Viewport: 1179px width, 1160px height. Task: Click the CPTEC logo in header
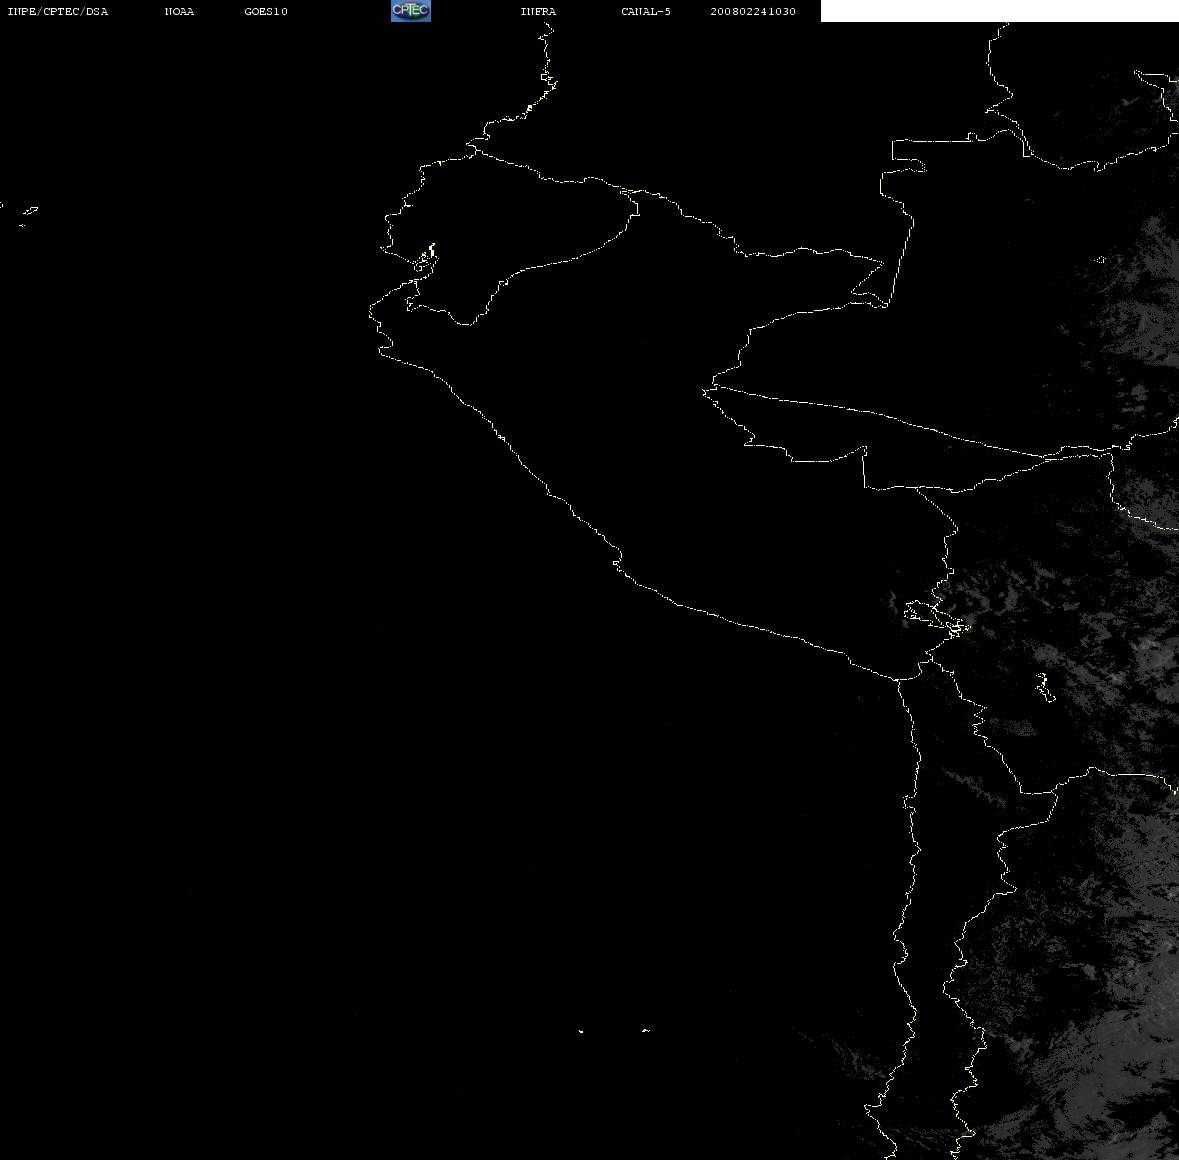pos(411,11)
